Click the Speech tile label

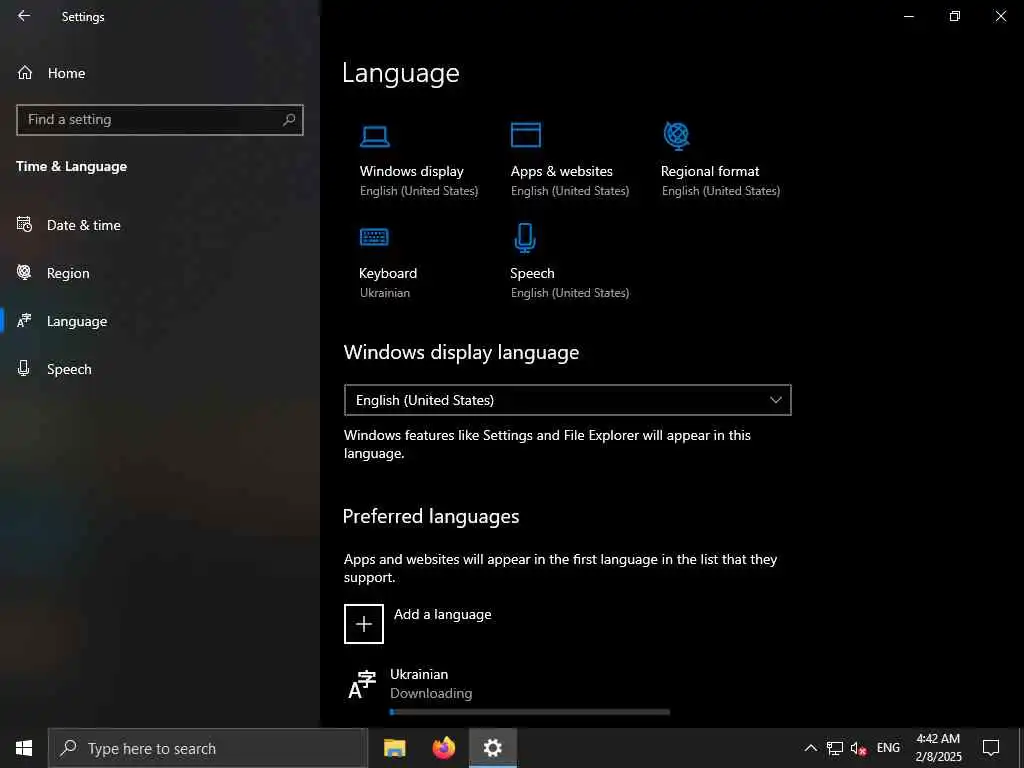tap(532, 273)
